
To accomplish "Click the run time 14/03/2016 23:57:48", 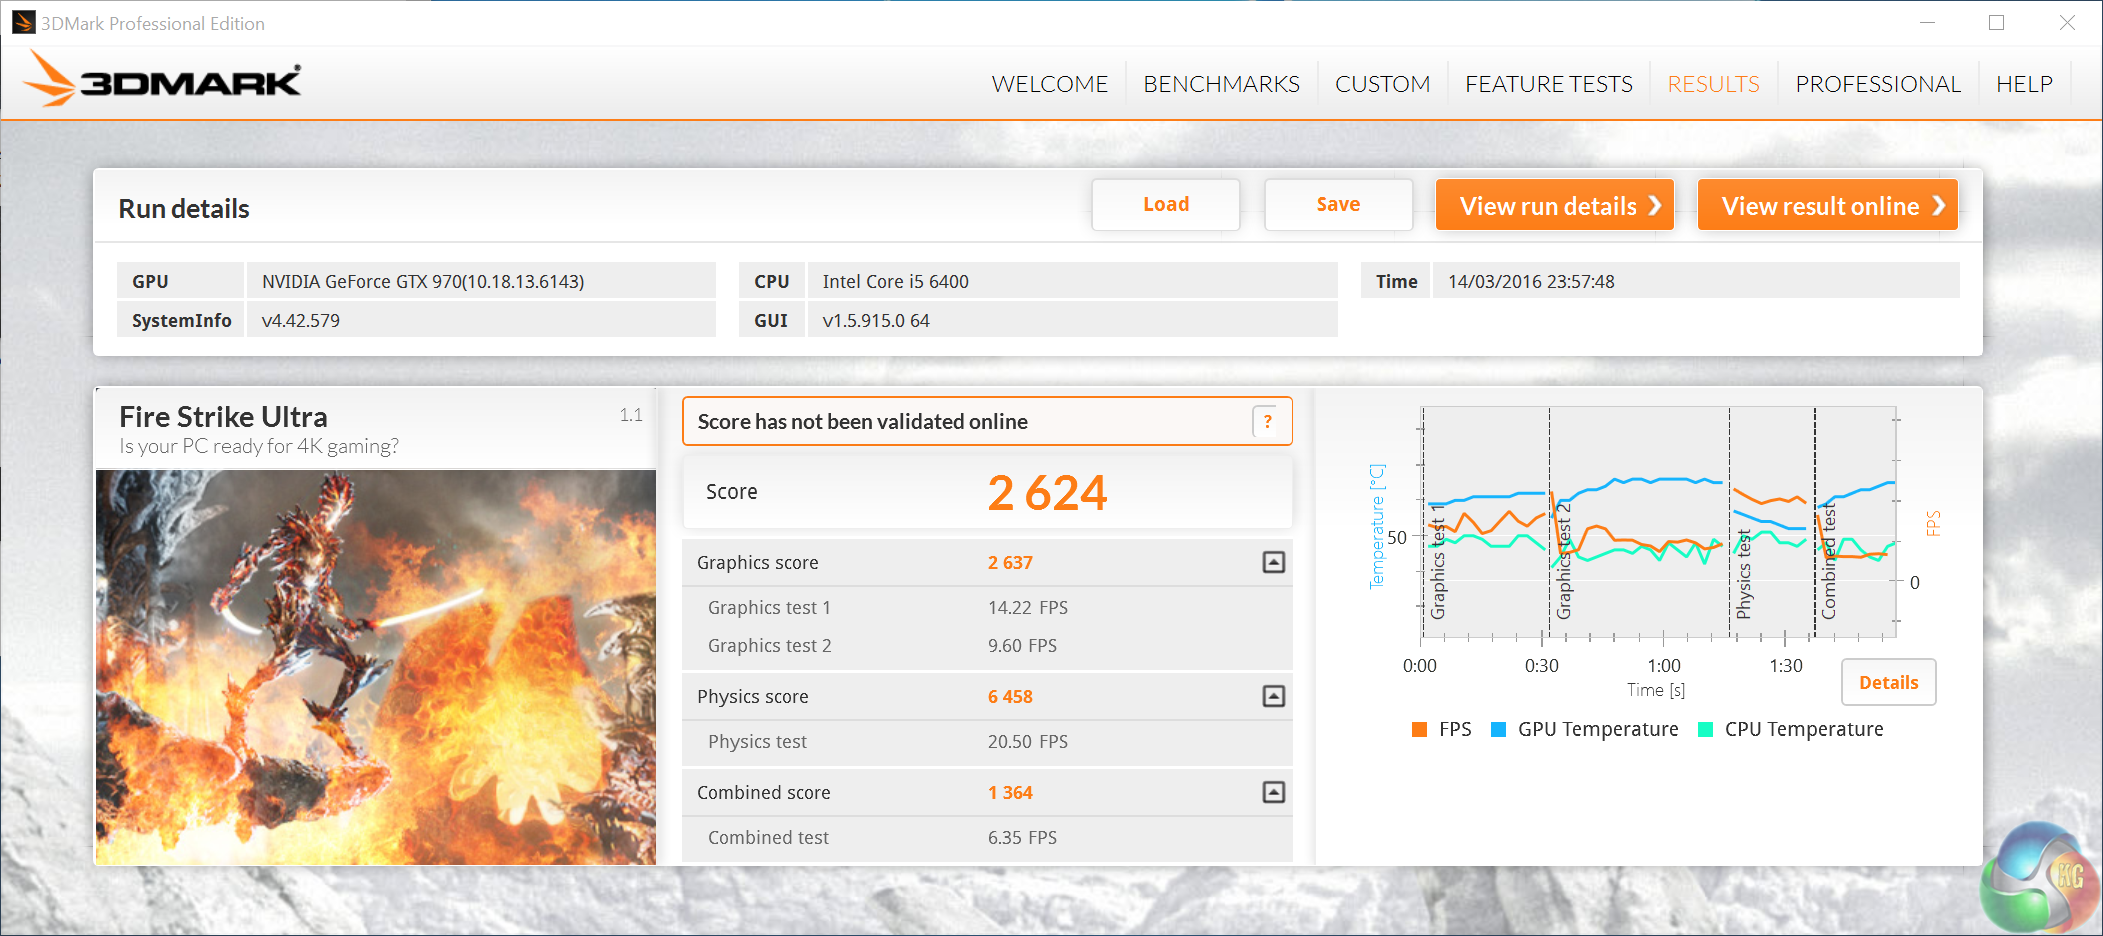I will click(x=1531, y=282).
